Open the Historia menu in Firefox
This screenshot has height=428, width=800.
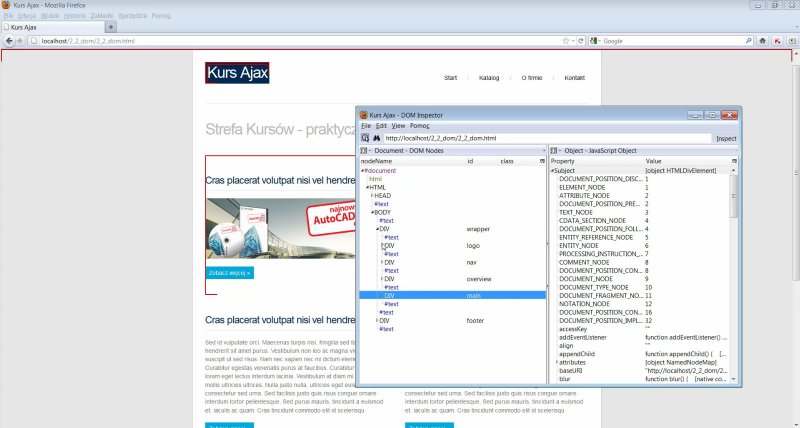coord(74,16)
